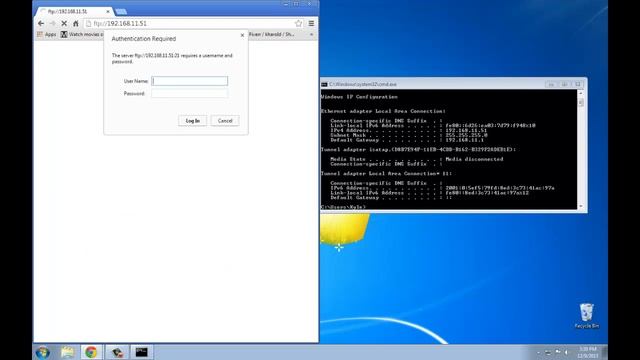Show hidden system tray icons
640x360 pixels.
point(538,352)
